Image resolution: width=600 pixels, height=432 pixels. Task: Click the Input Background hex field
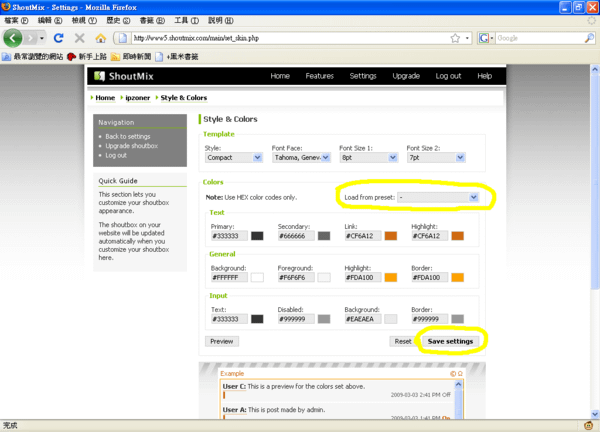(x=363, y=319)
